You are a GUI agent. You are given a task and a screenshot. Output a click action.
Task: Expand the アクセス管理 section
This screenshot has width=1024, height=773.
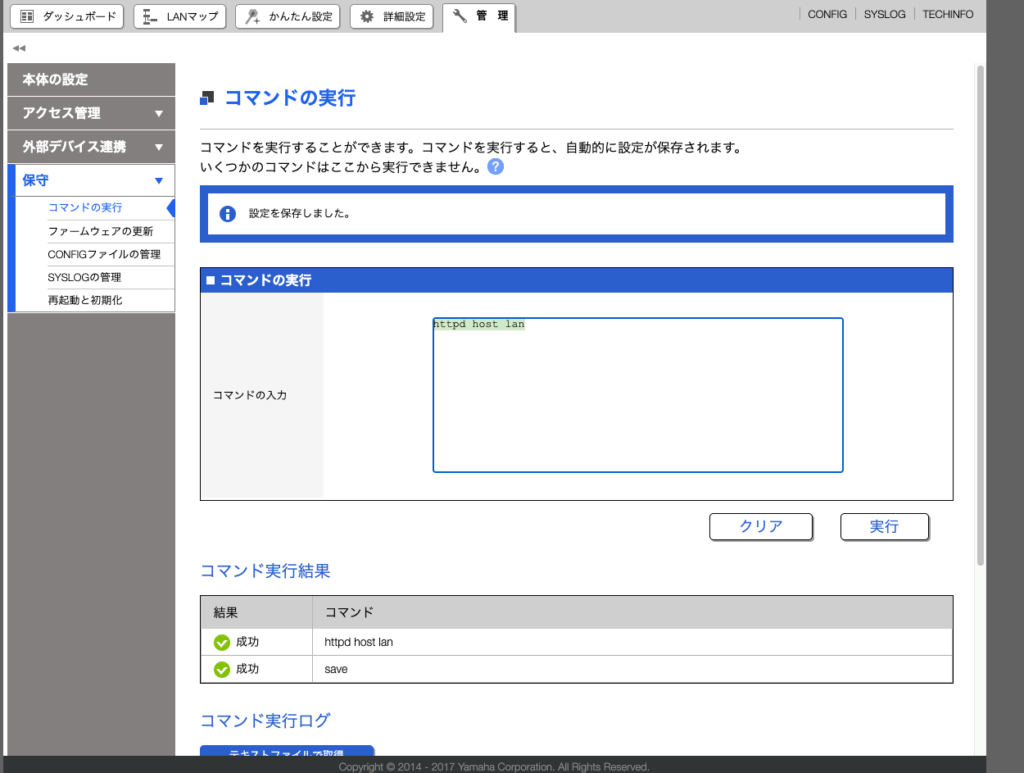[x=90, y=113]
